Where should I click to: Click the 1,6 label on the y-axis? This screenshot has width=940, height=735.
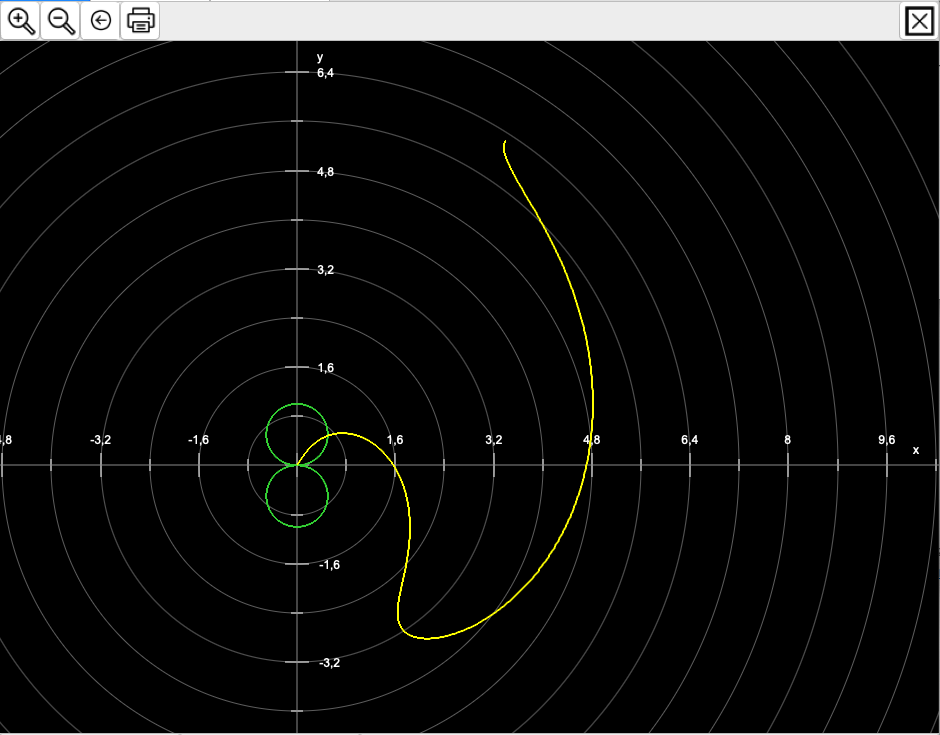click(x=326, y=368)
